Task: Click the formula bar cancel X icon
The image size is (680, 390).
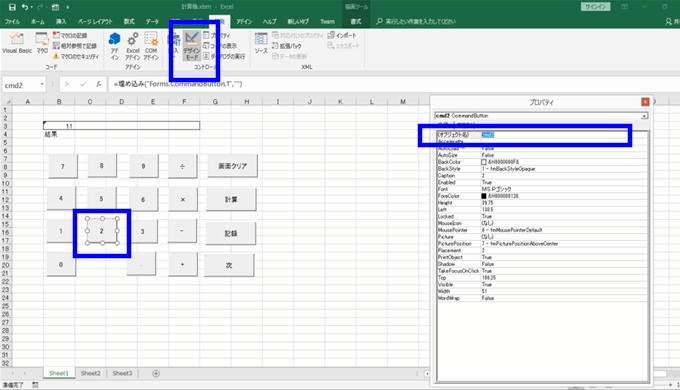Action: click(x=67, y=84)
